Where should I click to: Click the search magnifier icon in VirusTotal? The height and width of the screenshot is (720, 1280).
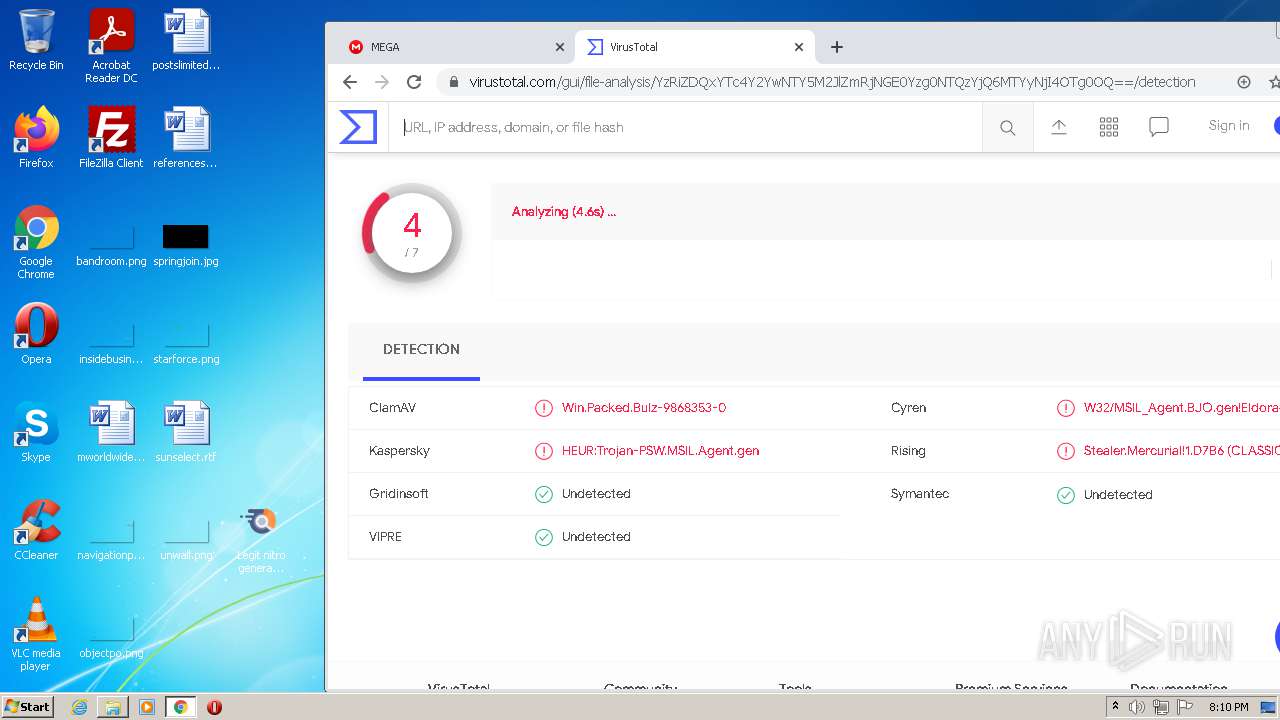[x=1007, y=127]
